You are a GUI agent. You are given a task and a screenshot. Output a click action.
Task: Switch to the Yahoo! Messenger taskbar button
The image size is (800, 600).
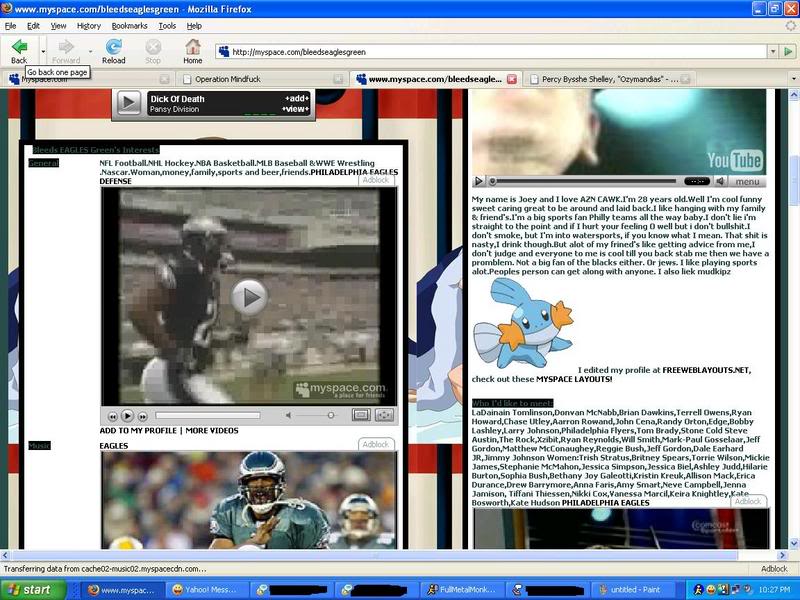[x=208, y=590]
